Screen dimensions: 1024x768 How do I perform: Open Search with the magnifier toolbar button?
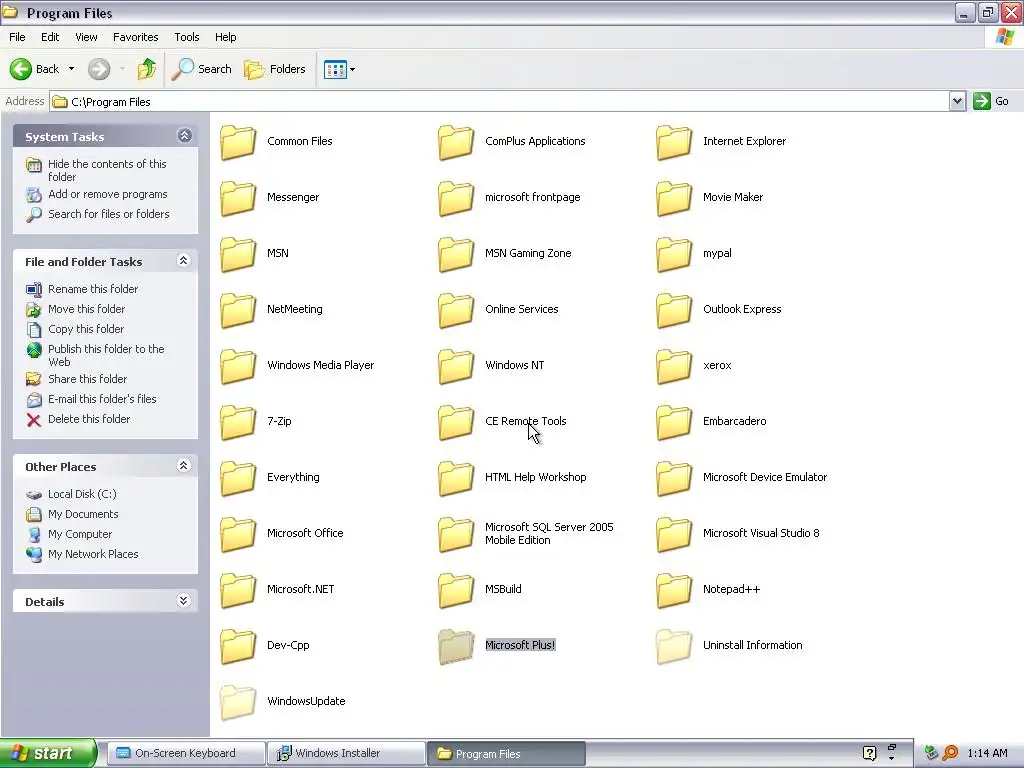tap(201, 69)
